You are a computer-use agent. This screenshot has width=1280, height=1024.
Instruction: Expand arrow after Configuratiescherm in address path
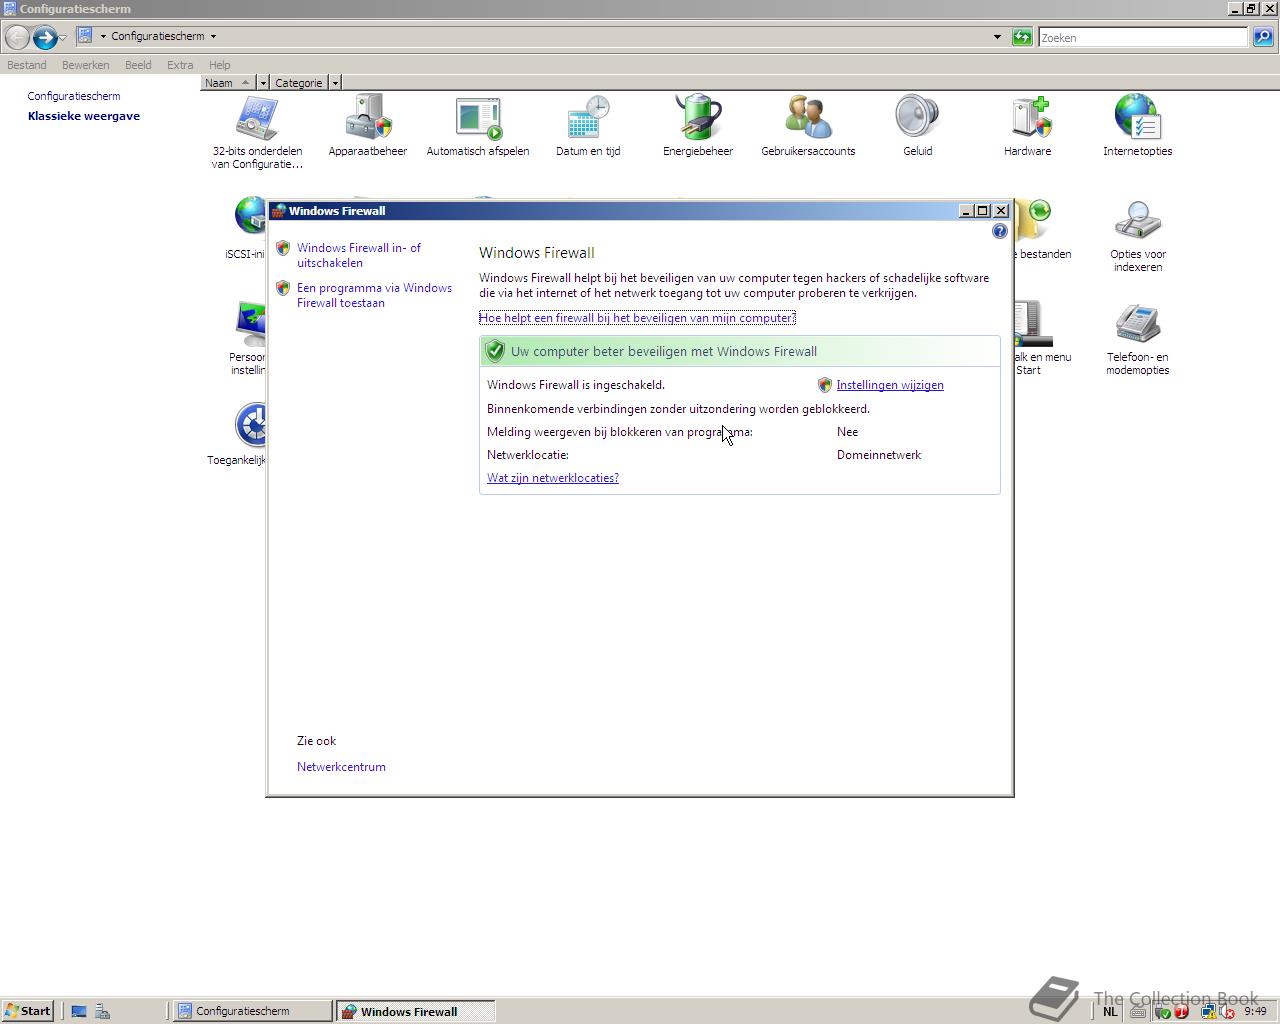[x=213, y=36]
